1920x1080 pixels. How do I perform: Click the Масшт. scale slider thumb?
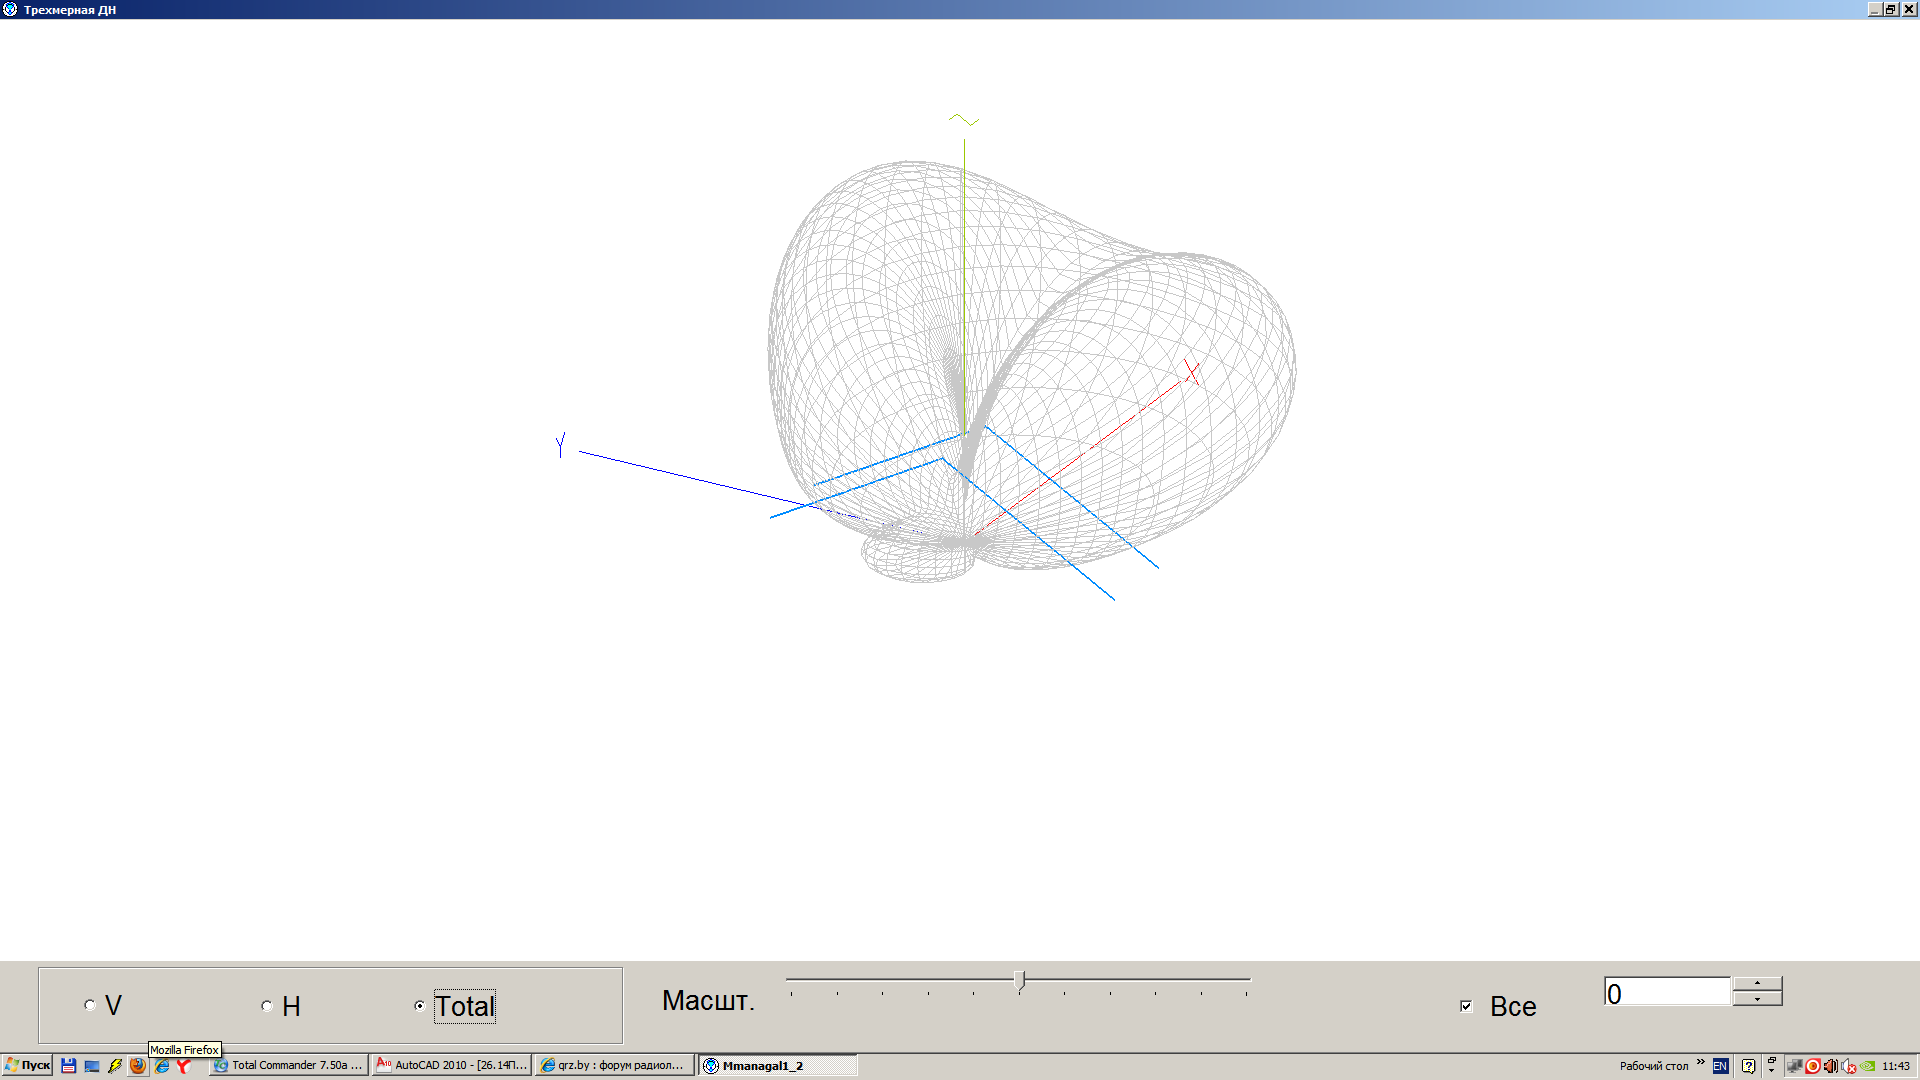tap(1019, 980)
